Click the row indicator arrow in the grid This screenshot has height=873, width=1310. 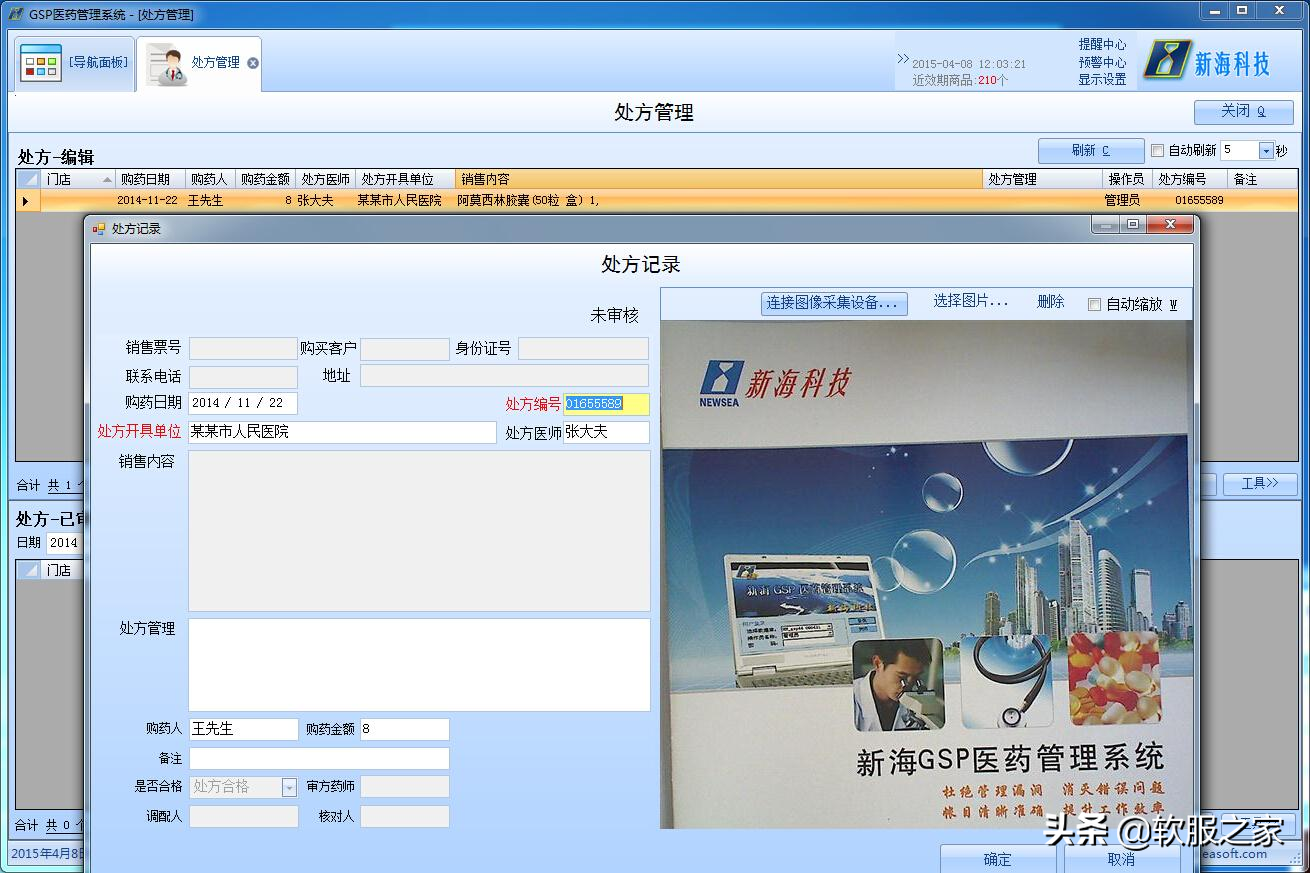[x=26, y=201]
